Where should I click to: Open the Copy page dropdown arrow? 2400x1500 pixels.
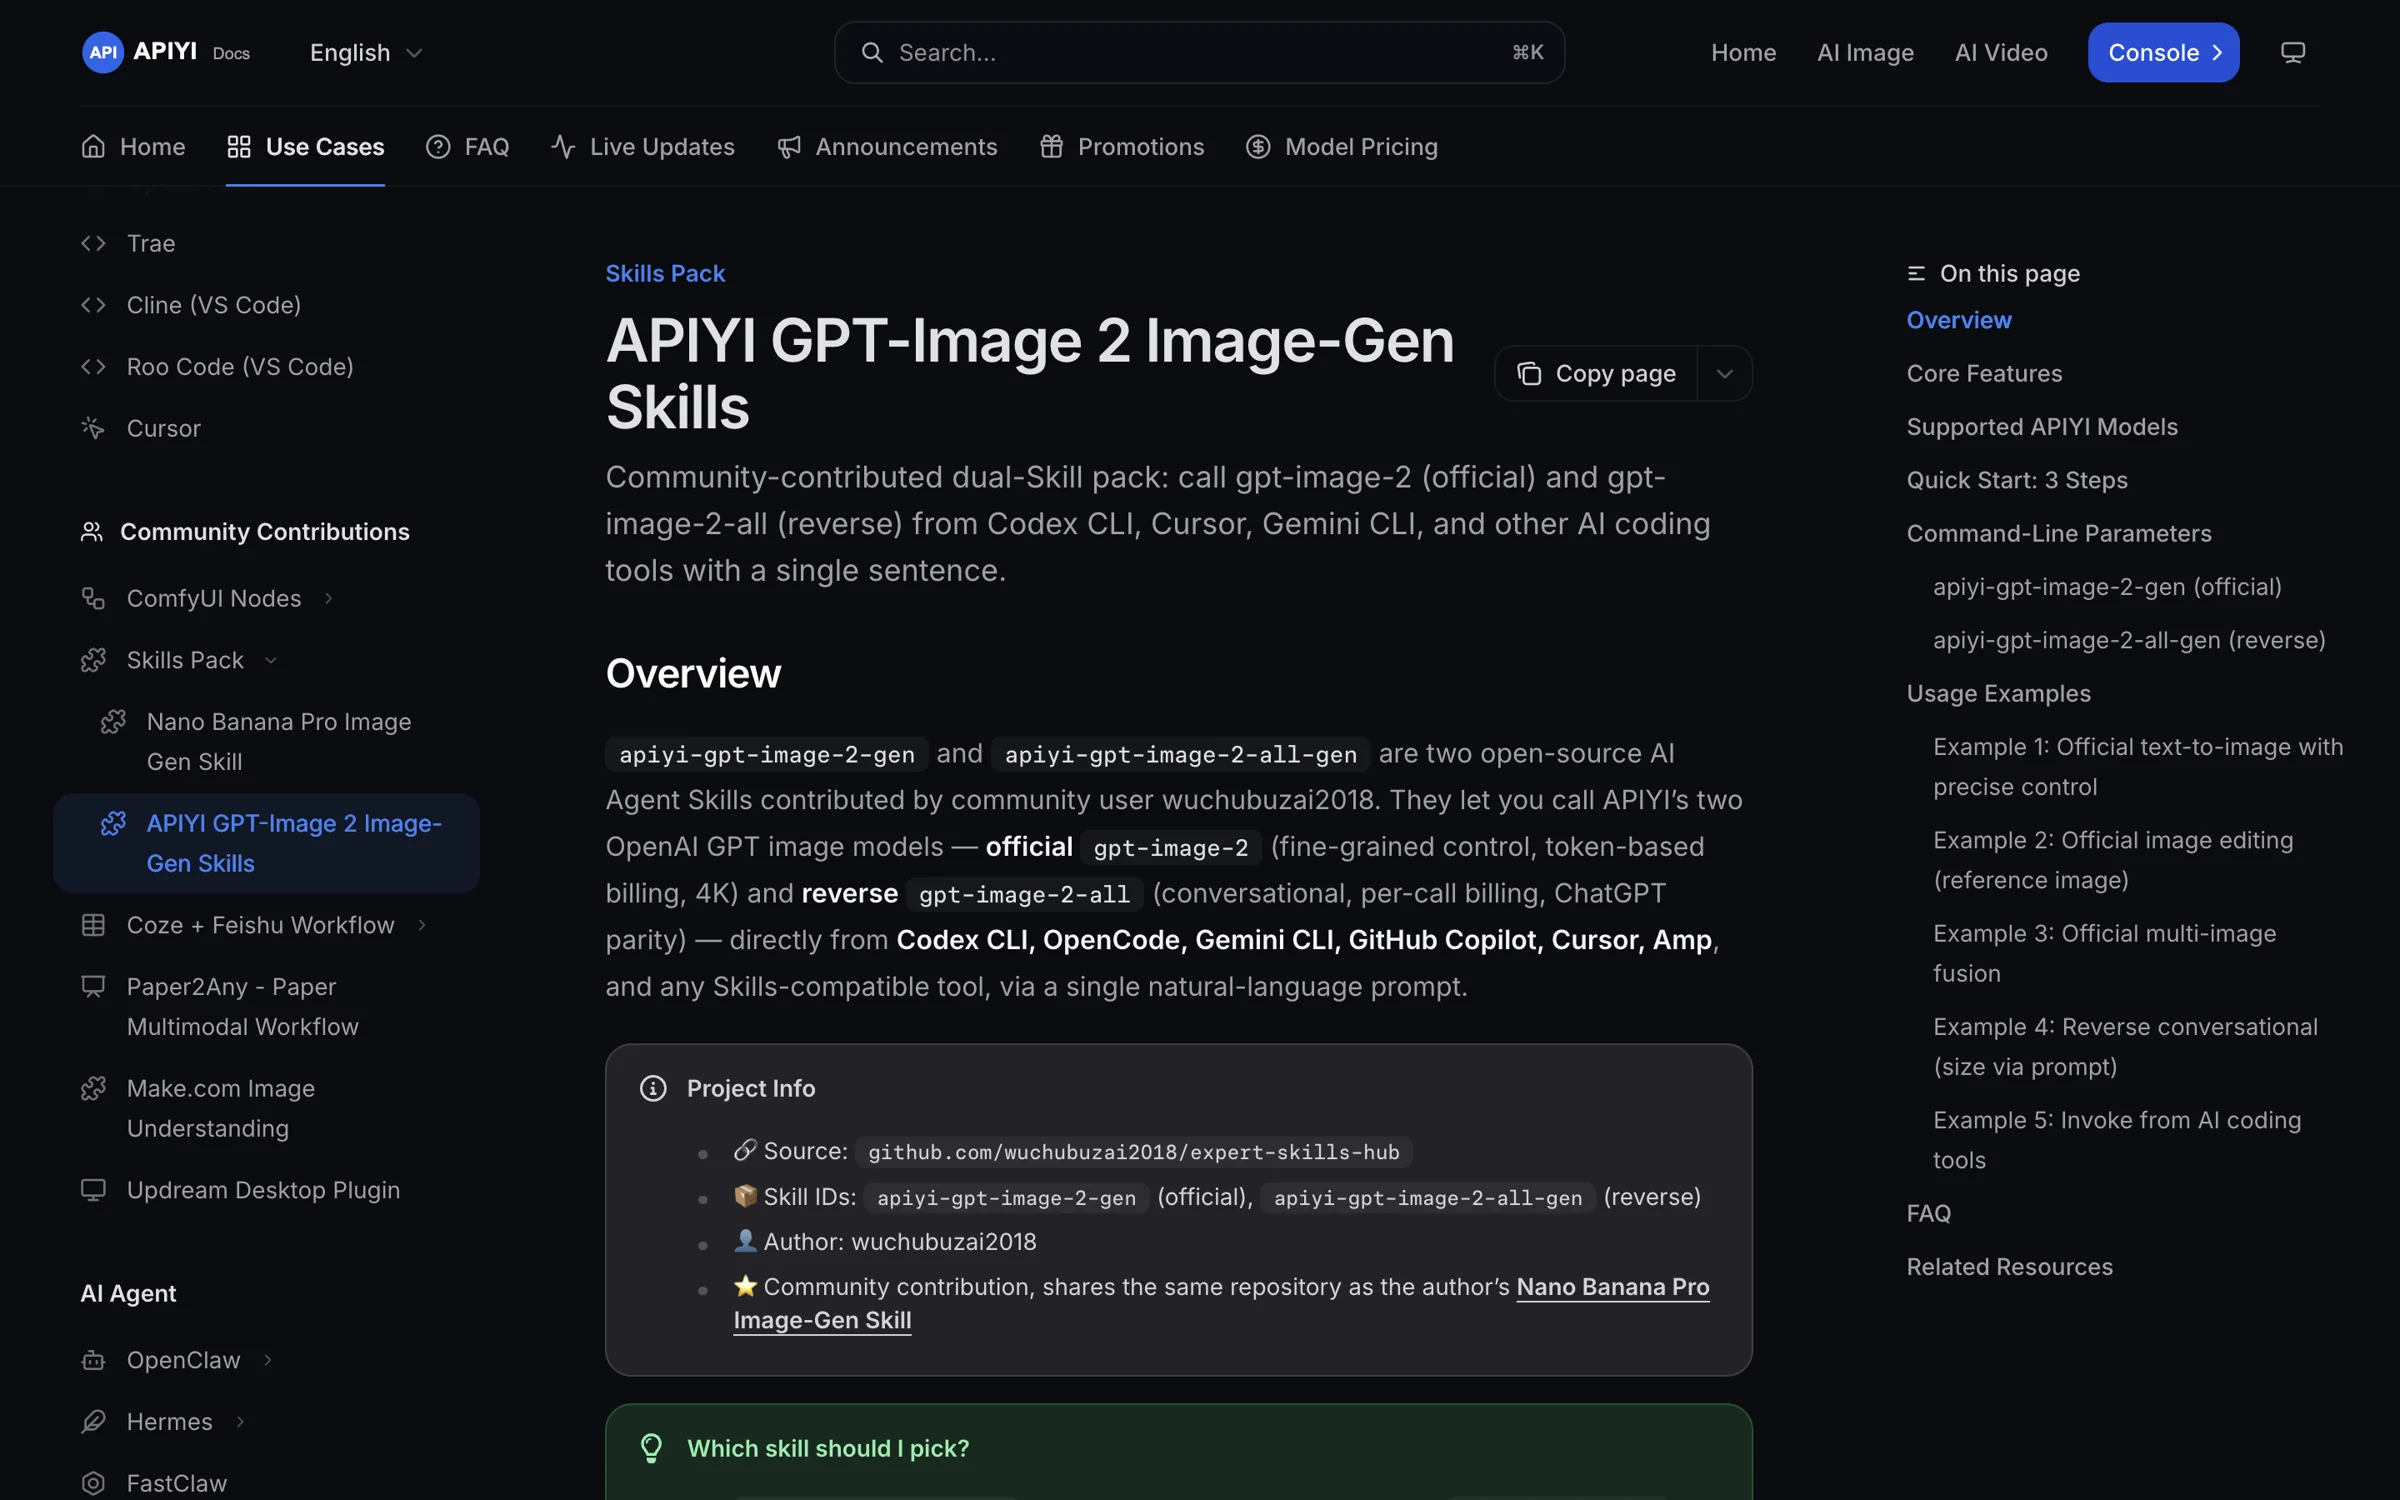coord(1725,373)
